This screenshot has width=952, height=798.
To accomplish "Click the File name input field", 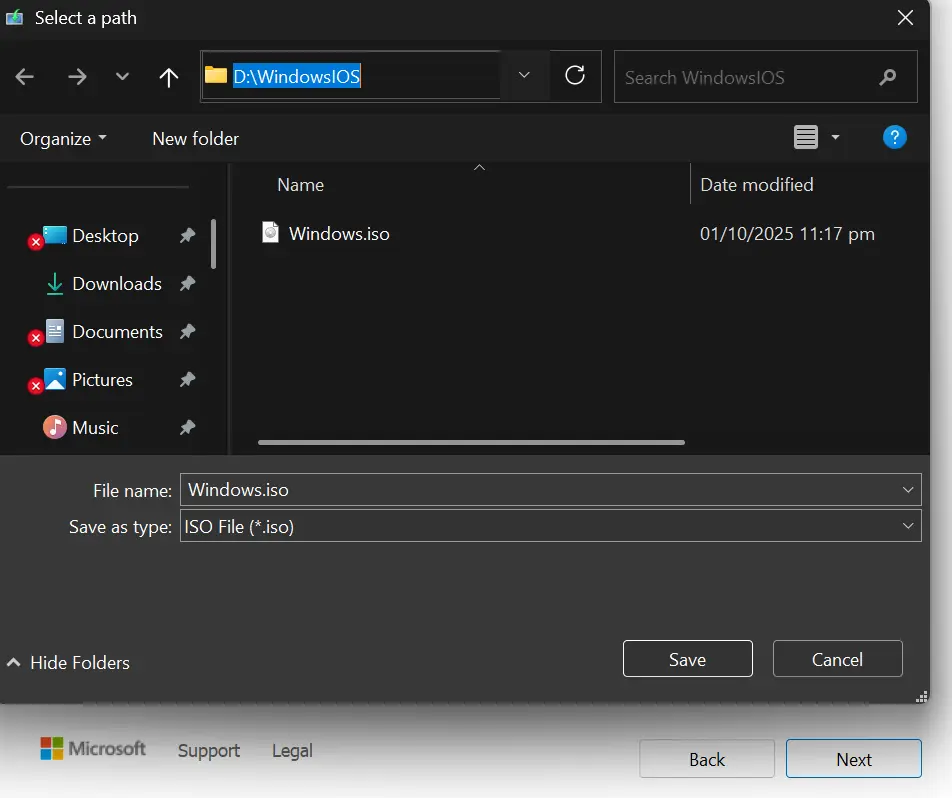I will tap(540, 490).
